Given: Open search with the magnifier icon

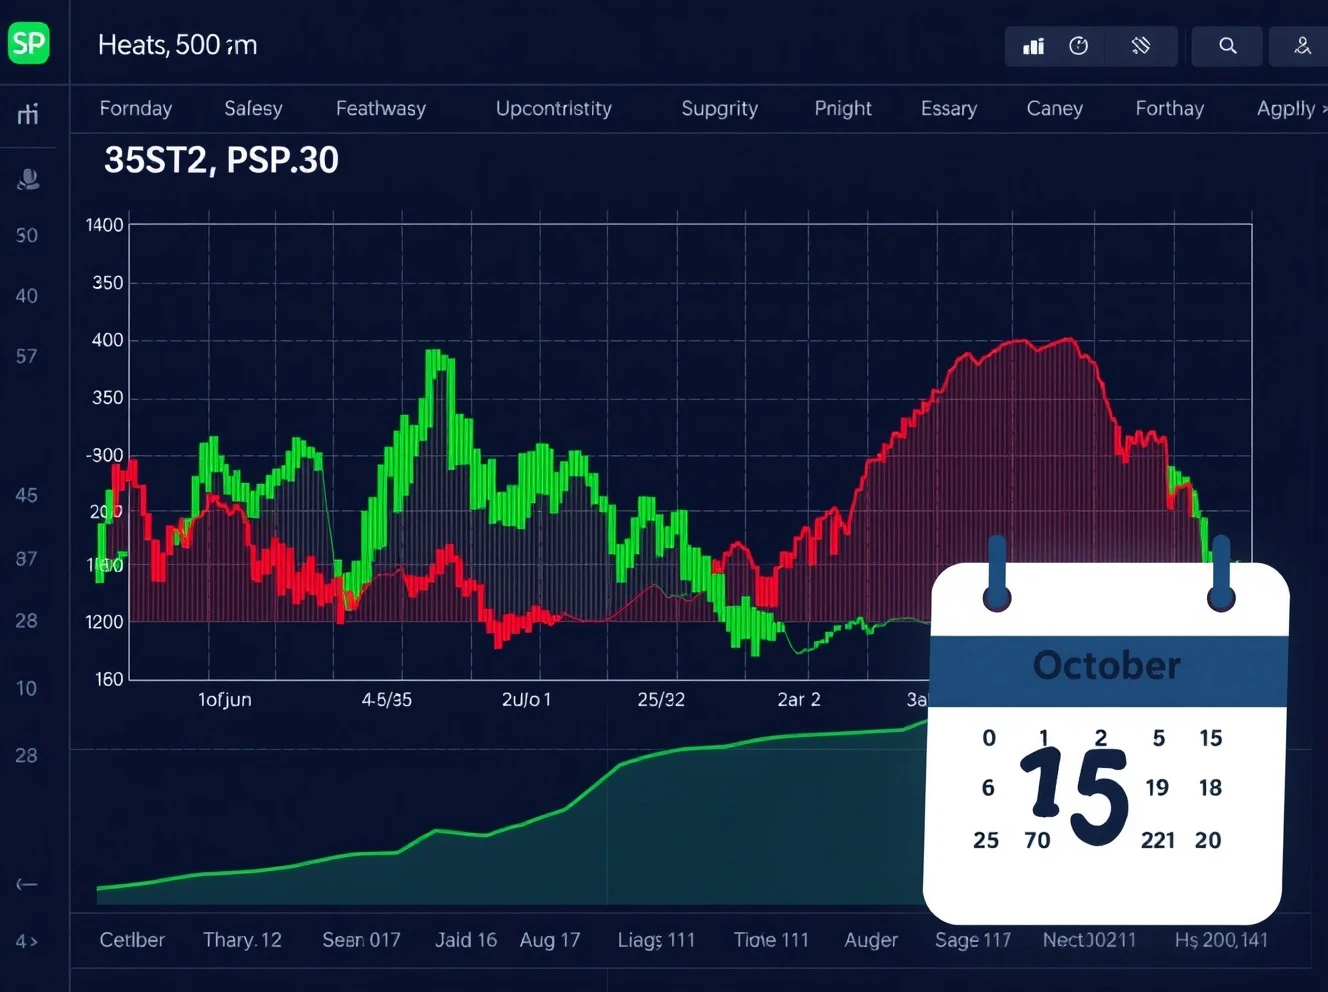Looking at the screenshot, I should (x=1227, y=46).
